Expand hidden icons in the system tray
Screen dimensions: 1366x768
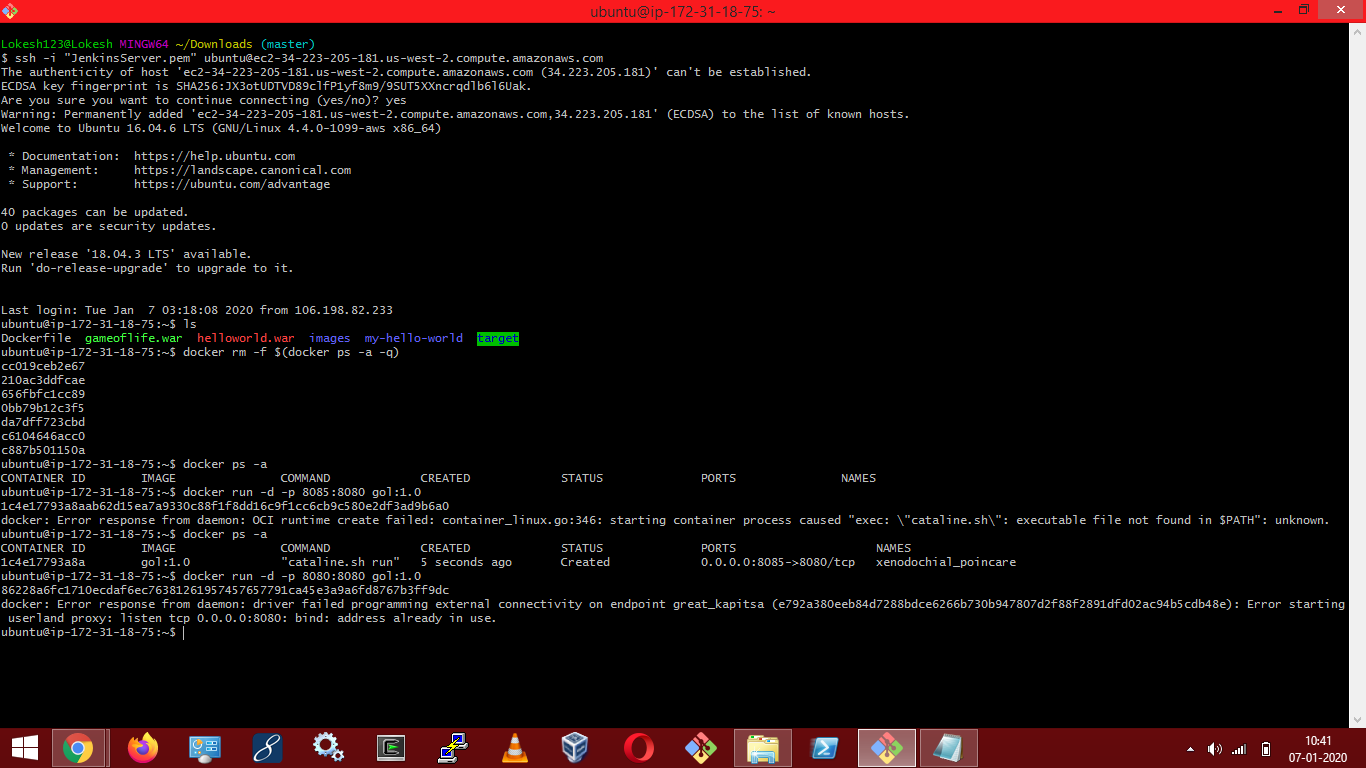(1190, 747)
